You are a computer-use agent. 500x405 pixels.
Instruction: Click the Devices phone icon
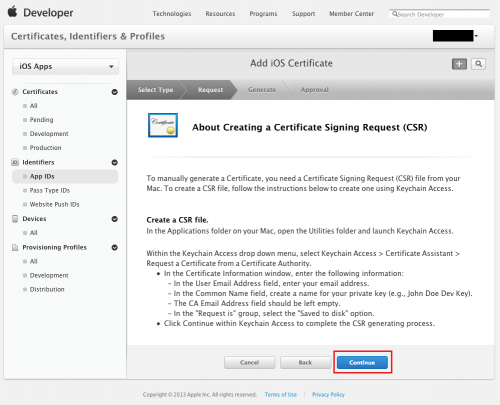(x=15, y=219)
